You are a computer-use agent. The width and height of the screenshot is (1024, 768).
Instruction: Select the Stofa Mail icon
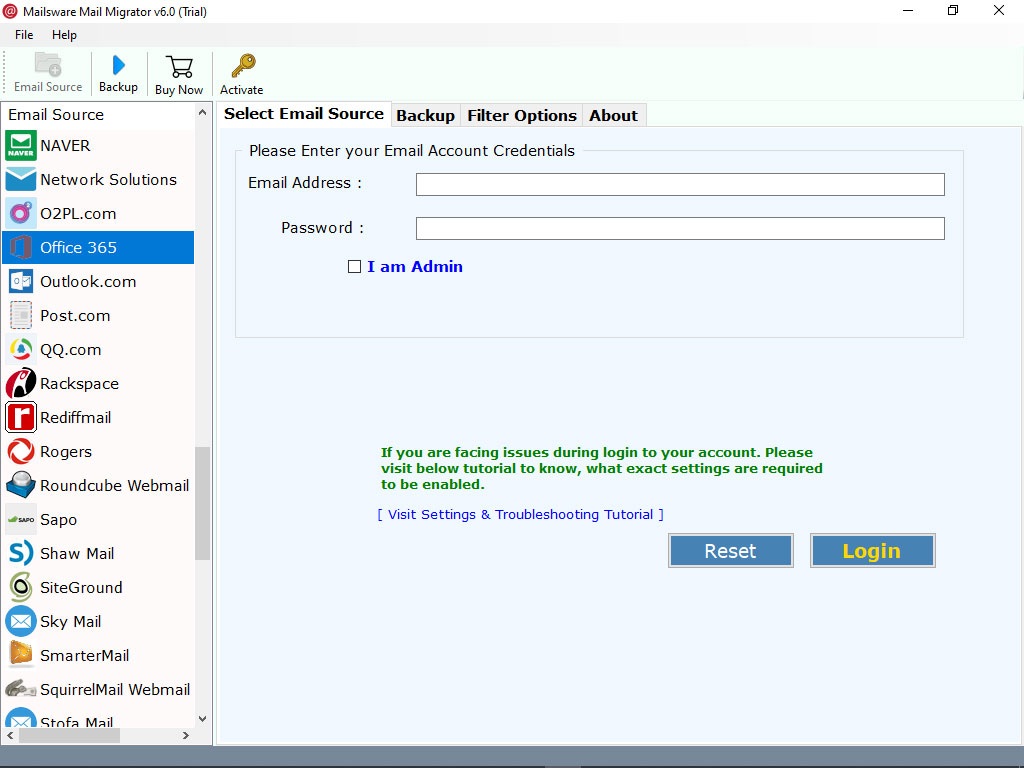click(21, 718)
